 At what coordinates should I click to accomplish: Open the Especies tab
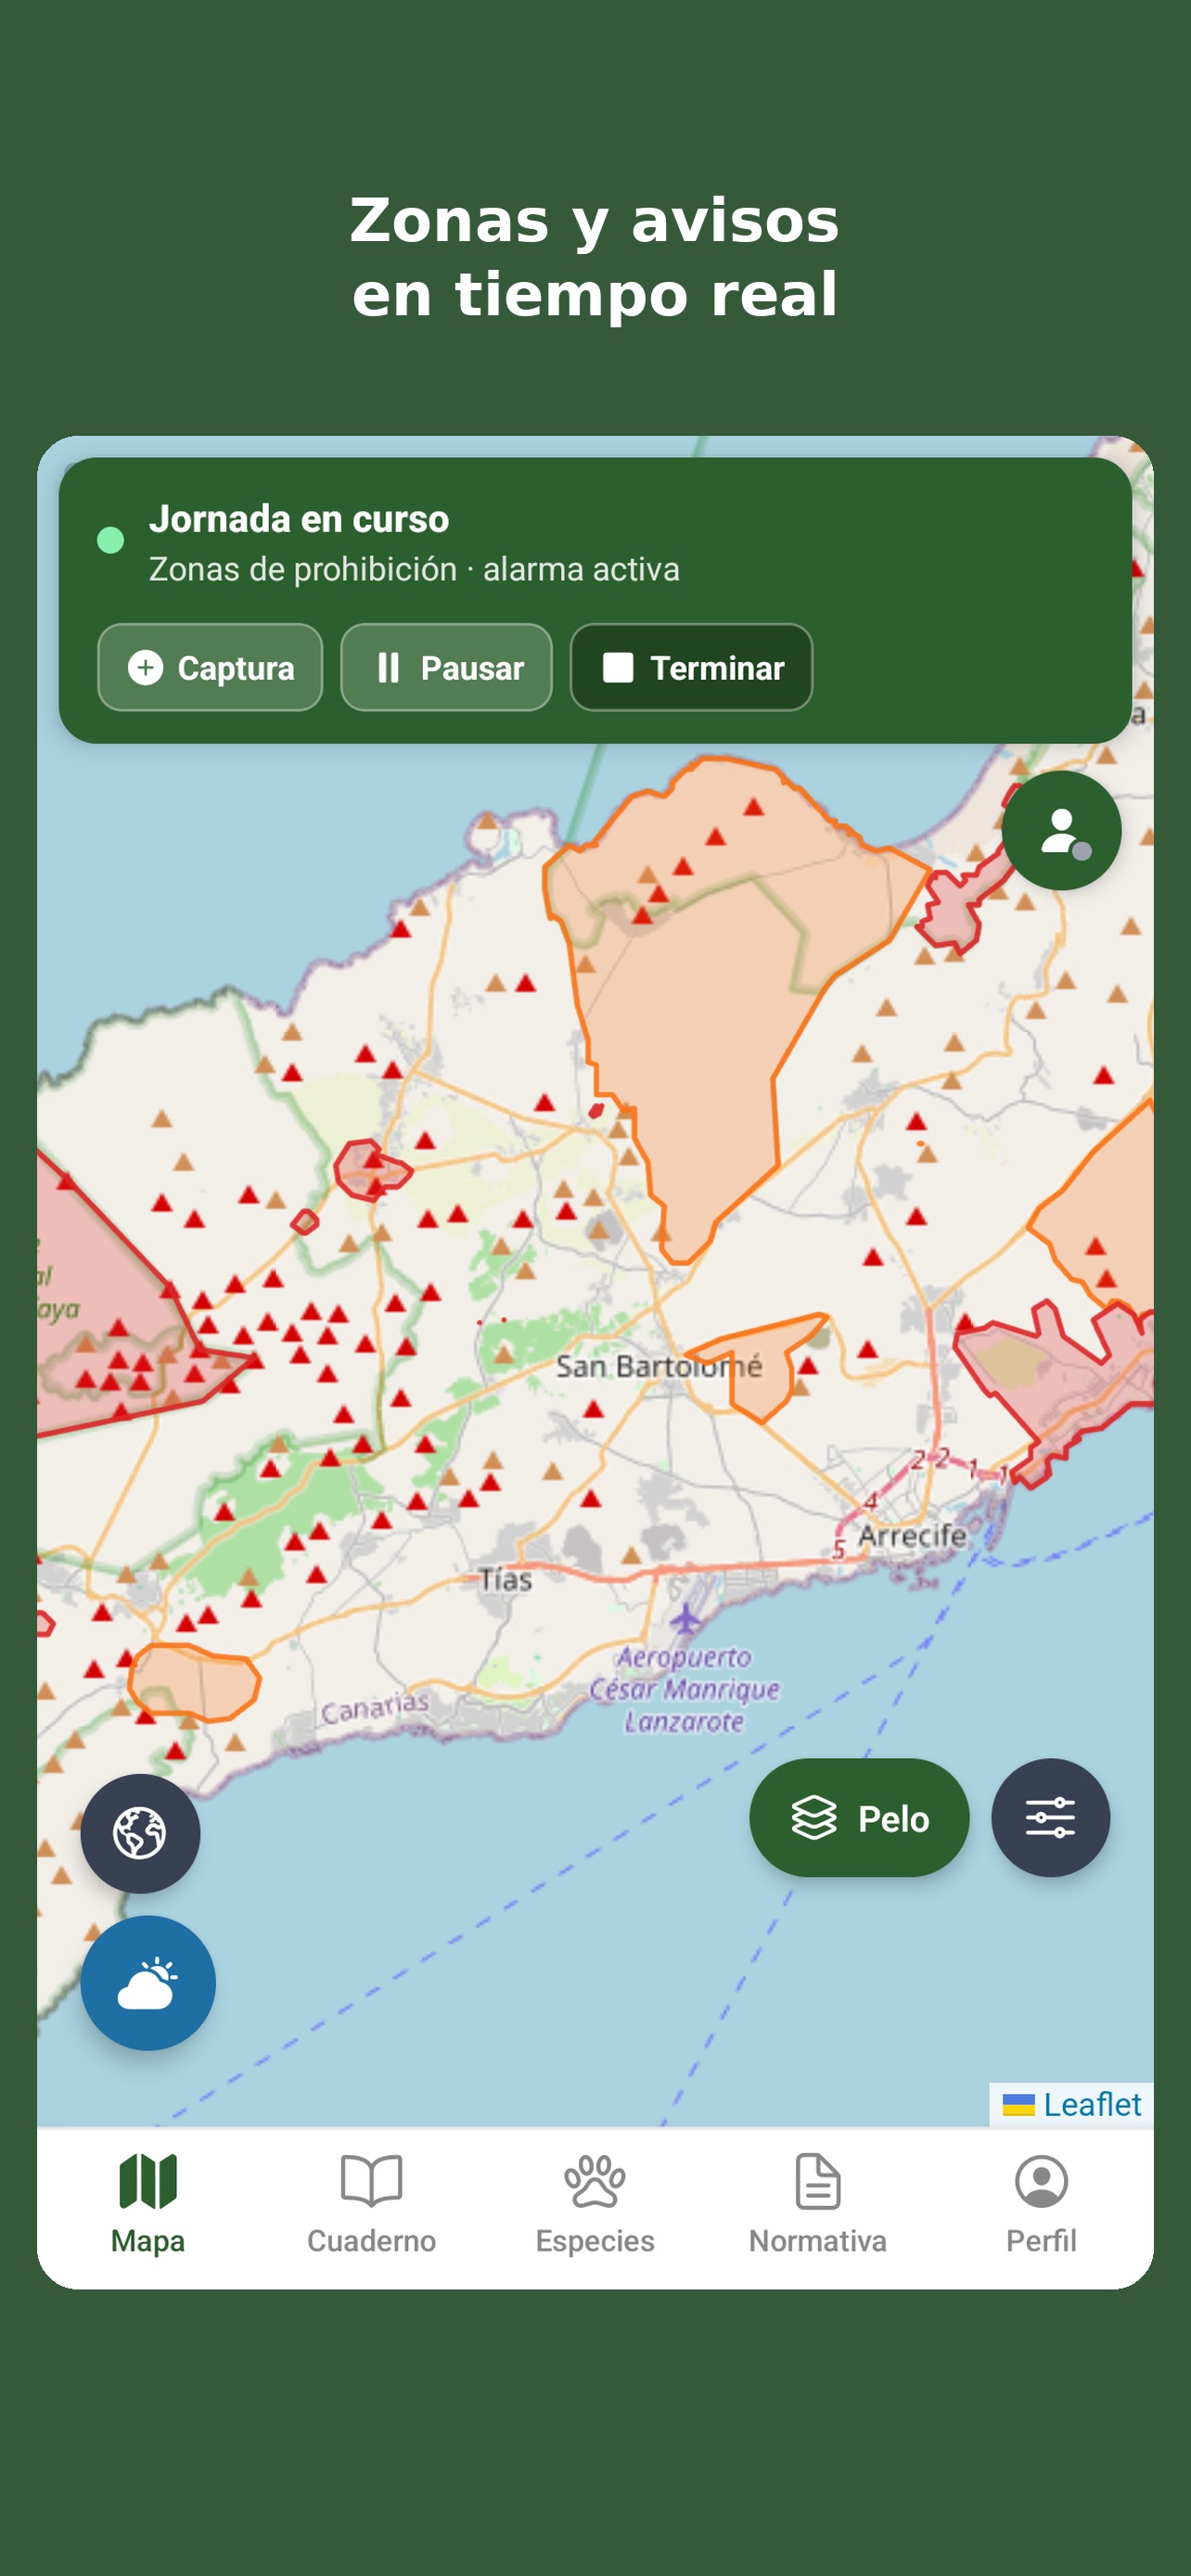point(595,2204)
